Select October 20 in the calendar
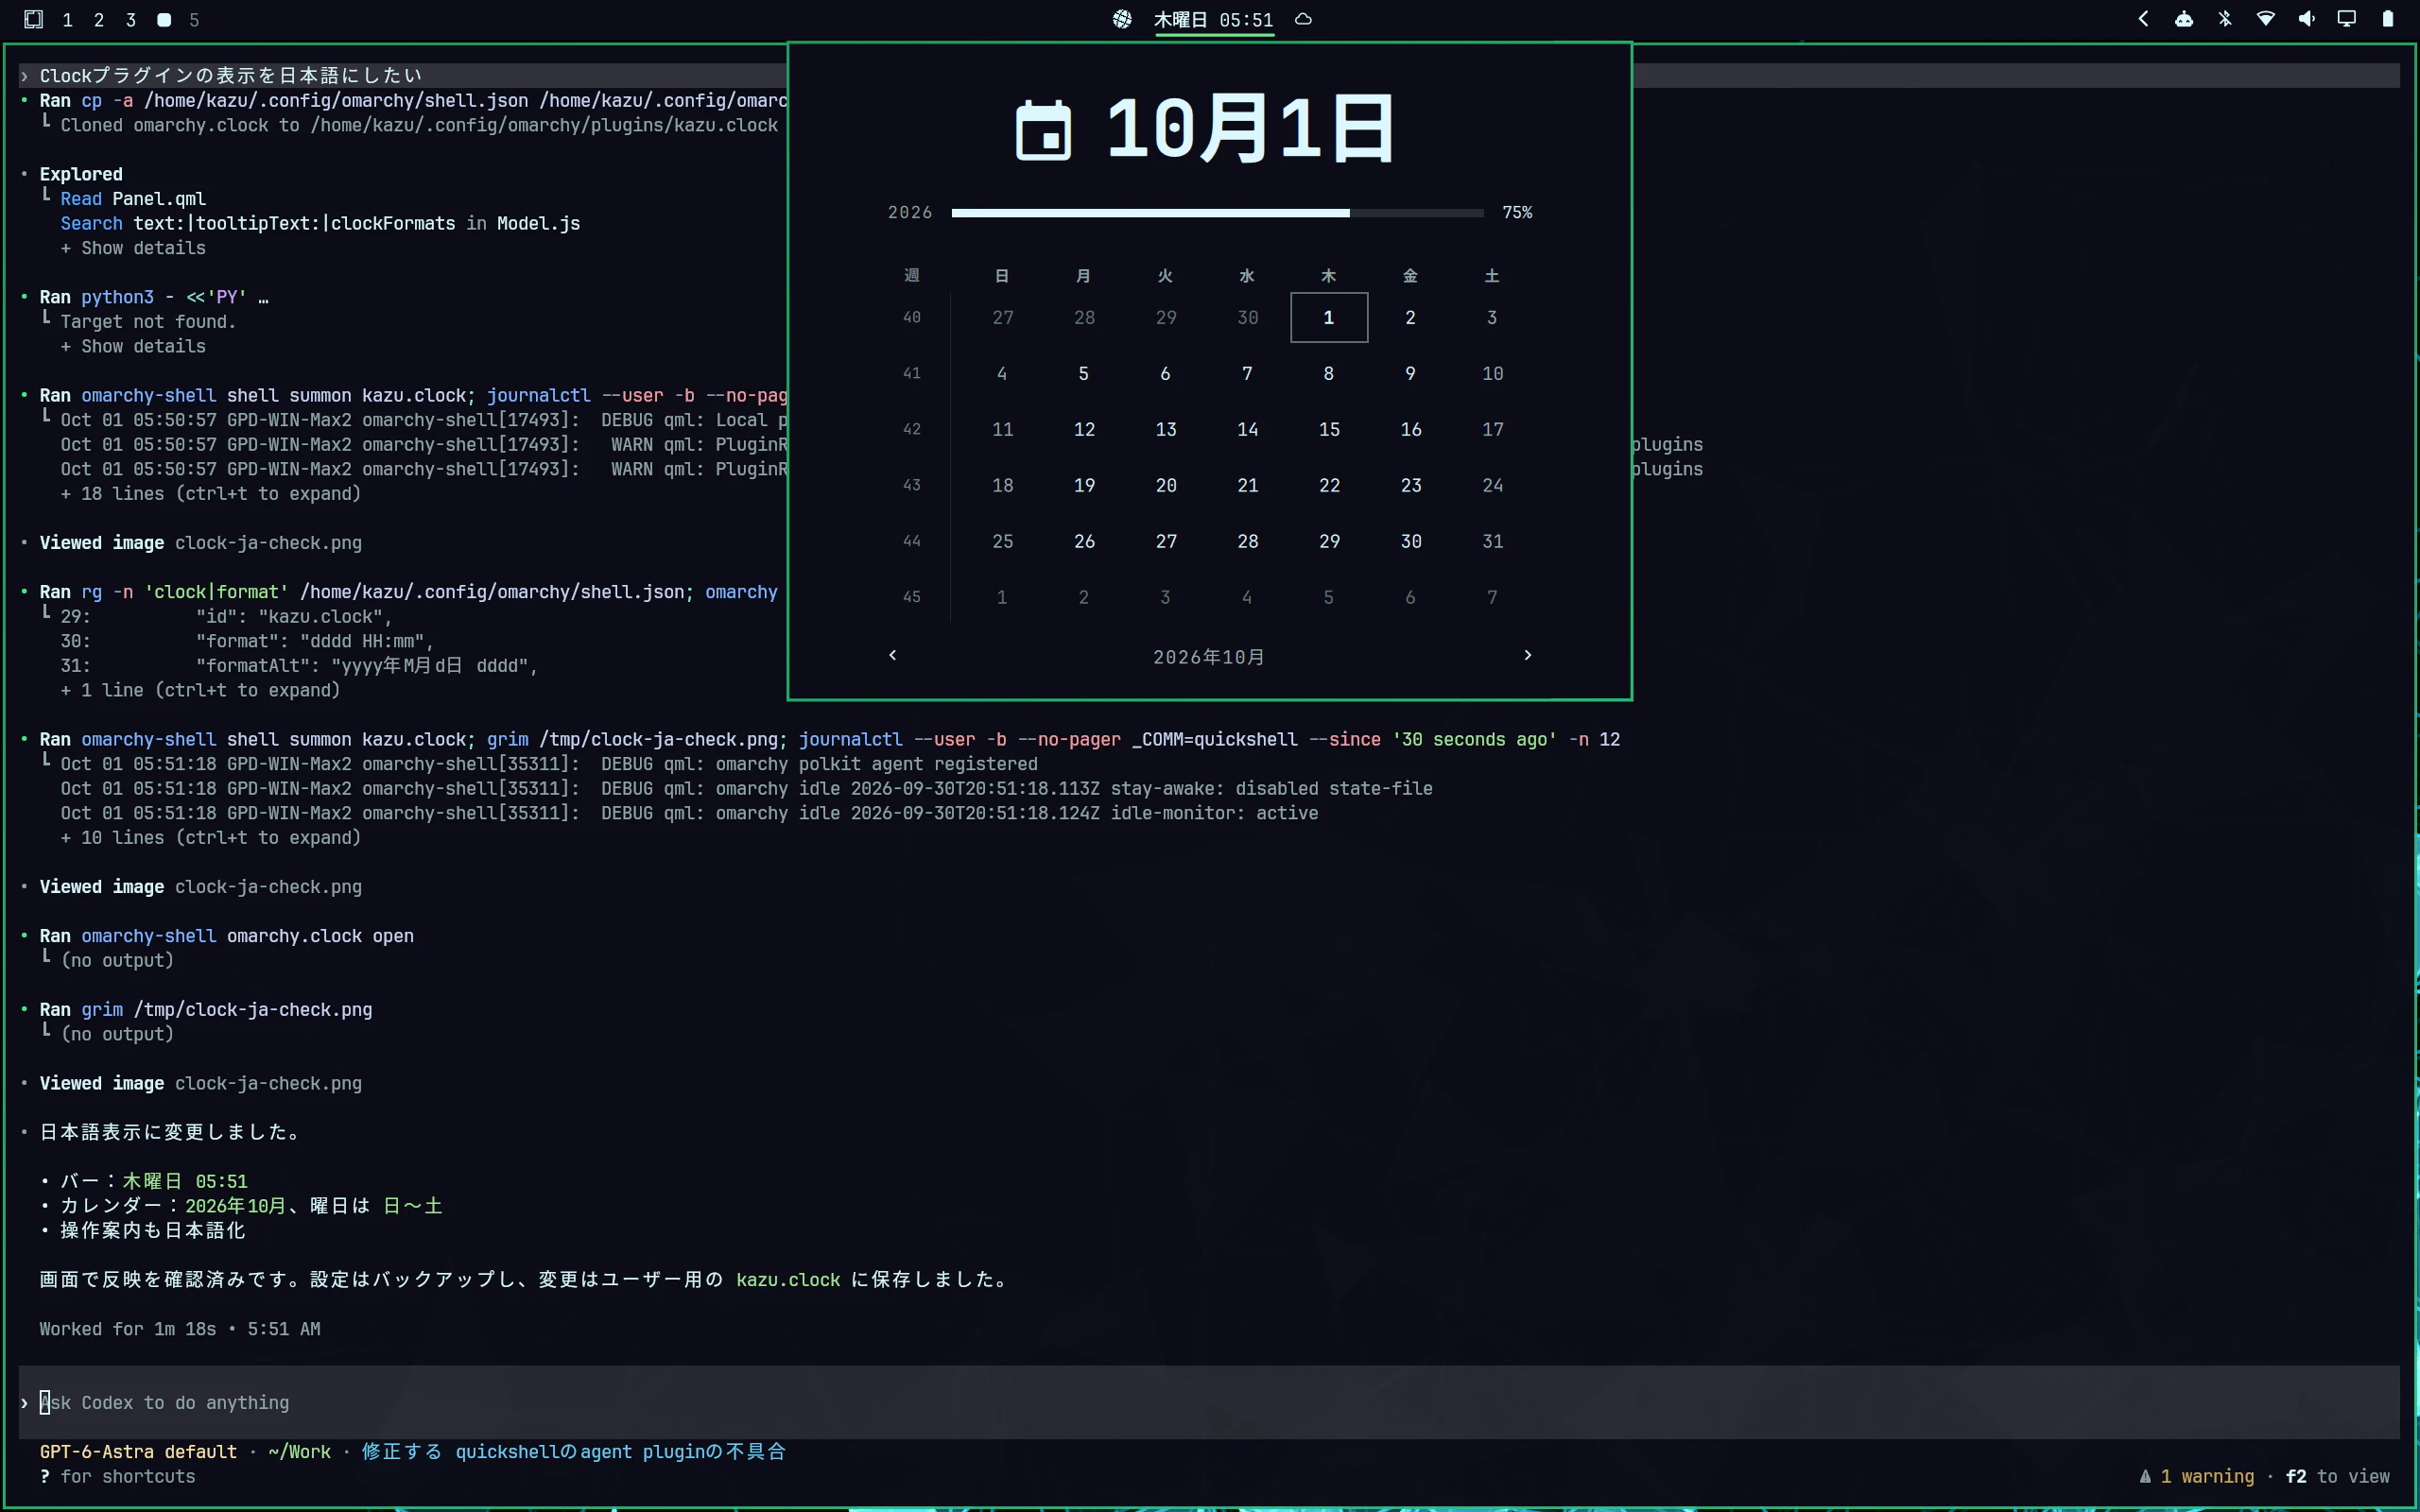The height and width of the screenshot is (1512, 2420). click(1166, 485)
